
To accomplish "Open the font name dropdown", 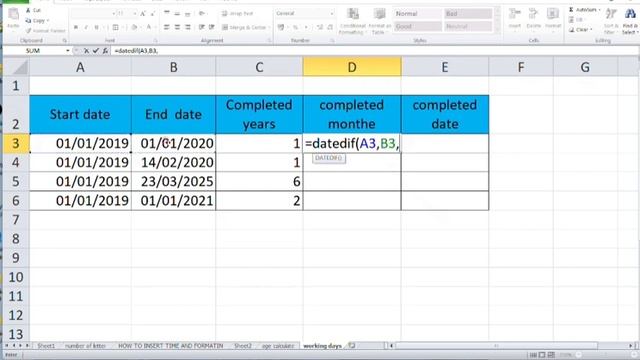I will click(x=113, y=13).
